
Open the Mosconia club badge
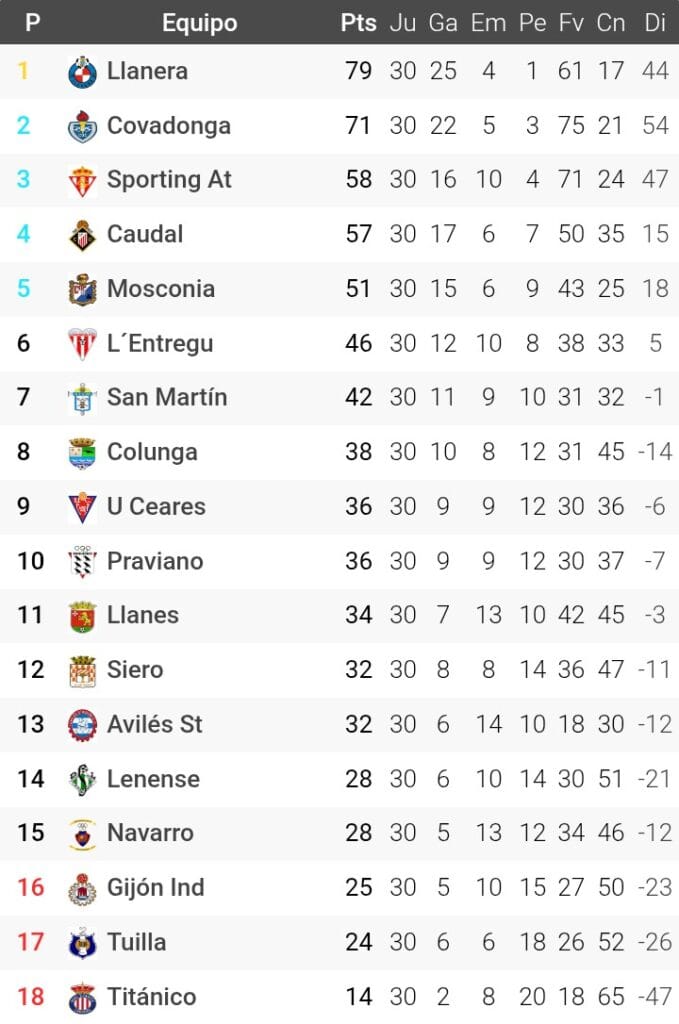[82, 289]
